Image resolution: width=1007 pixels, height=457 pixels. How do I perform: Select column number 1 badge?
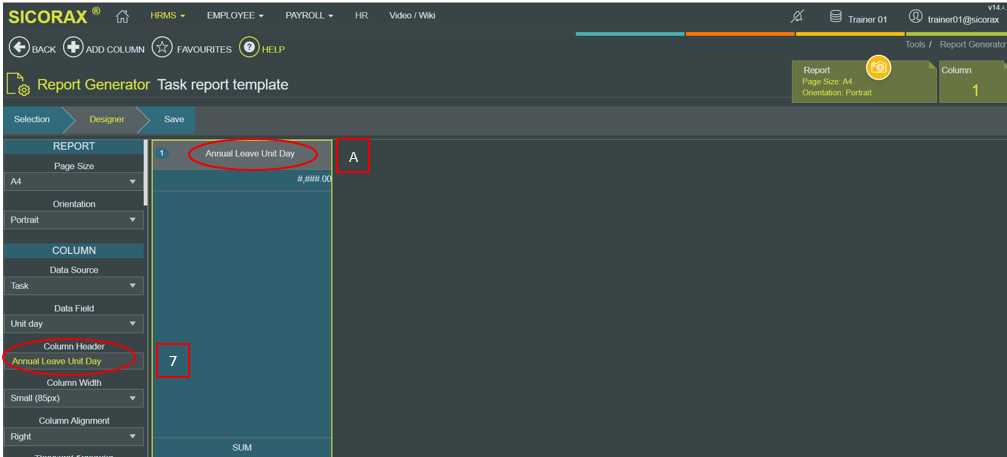click(162, 153)
